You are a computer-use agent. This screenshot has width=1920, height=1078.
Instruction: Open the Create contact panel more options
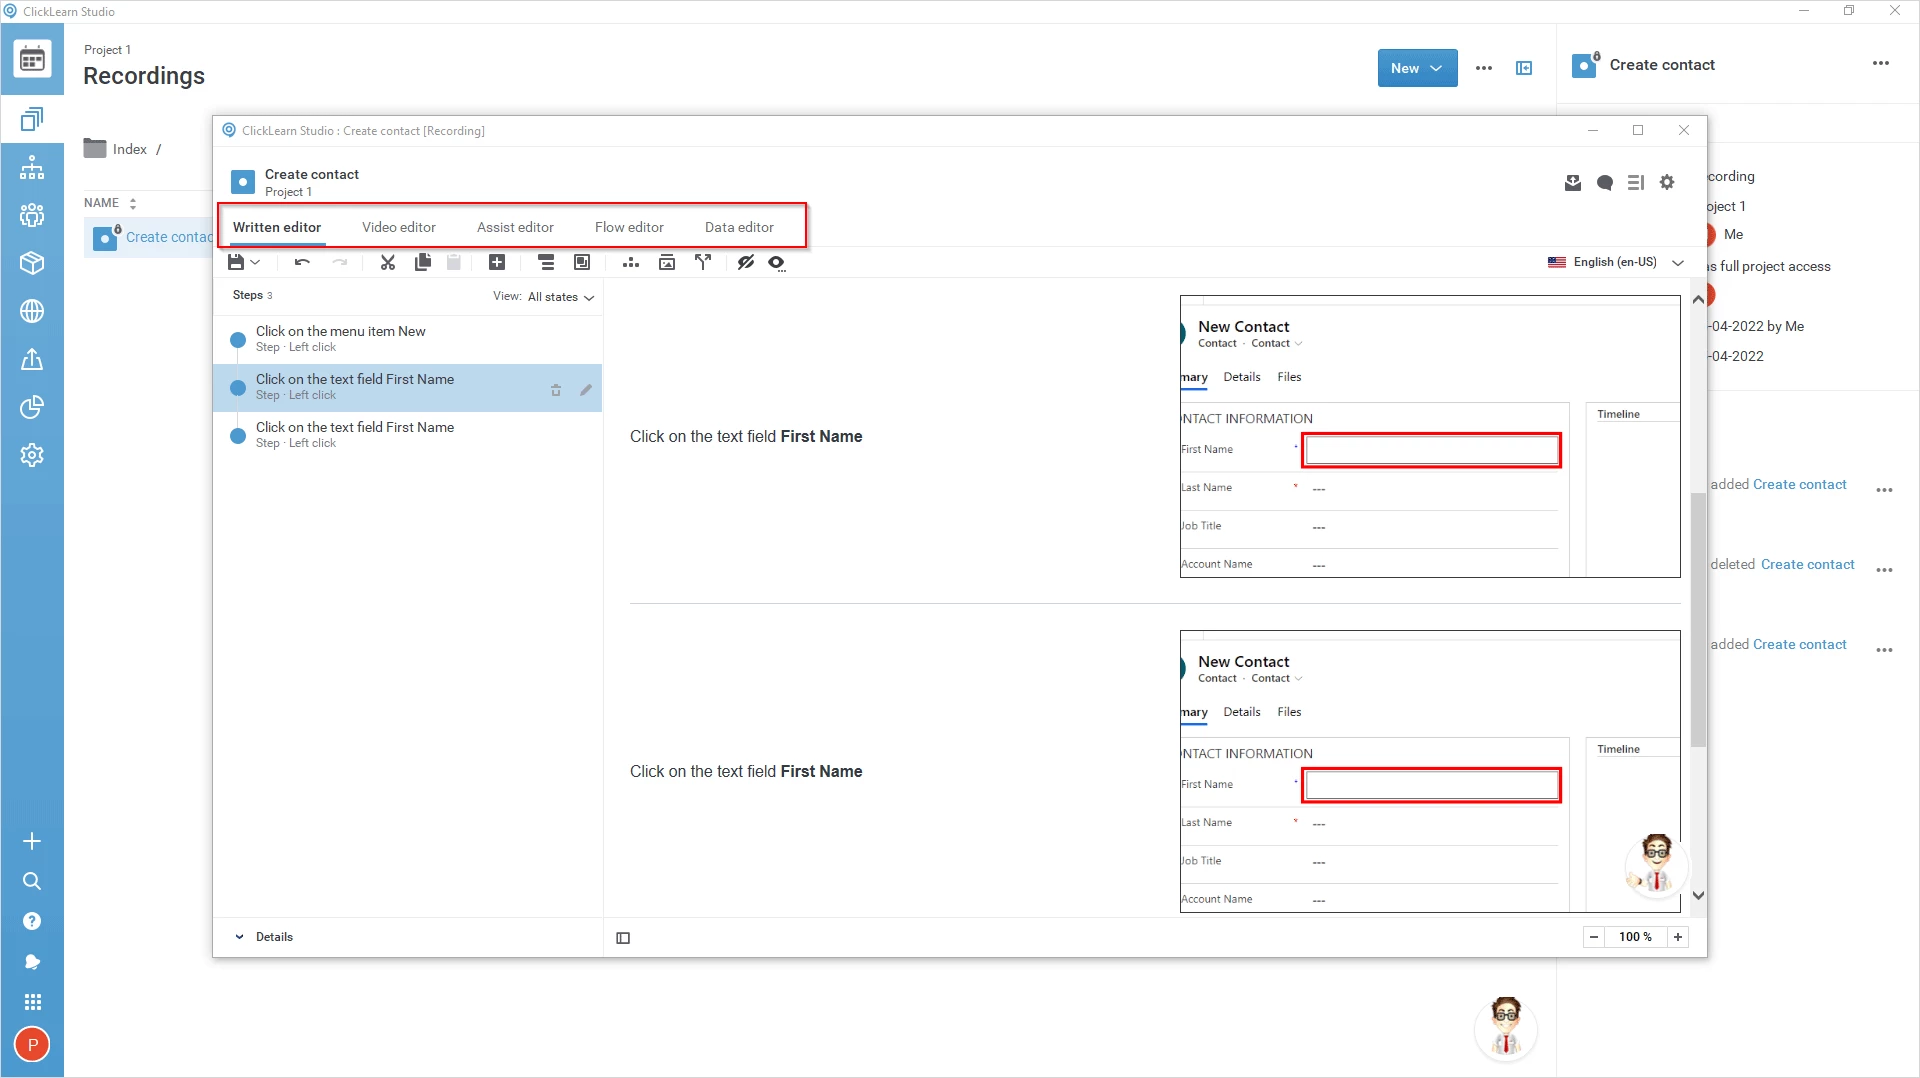tap(1881, 64)
